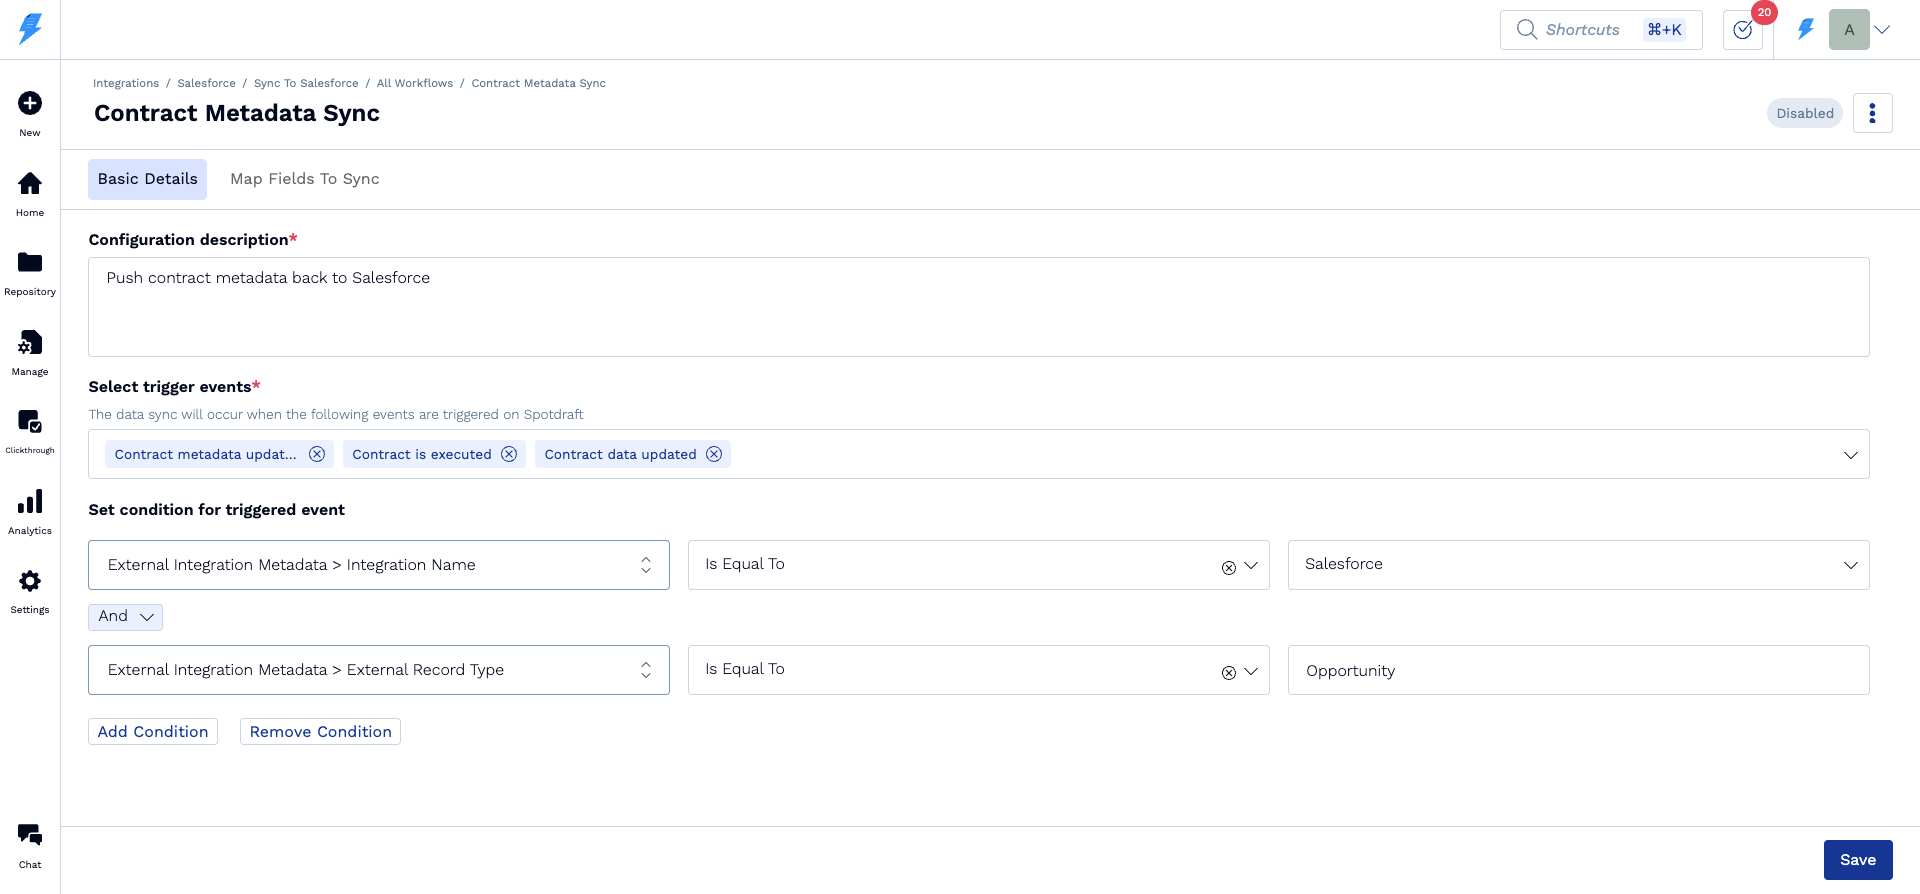Save the workflow configuration
This screenshot has width=1920, height=894.
[x=1857, y=860]
